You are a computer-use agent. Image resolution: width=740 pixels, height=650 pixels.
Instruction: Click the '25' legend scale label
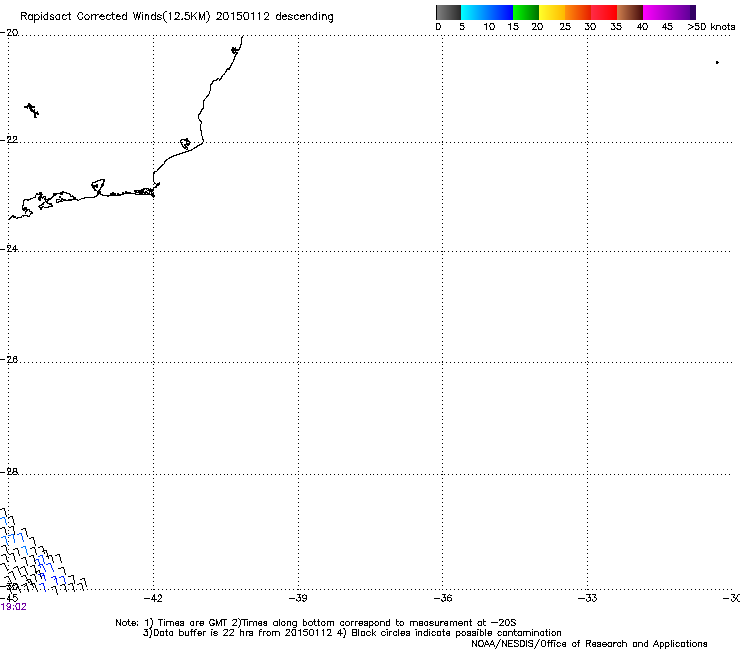click(x=565, y=27)
